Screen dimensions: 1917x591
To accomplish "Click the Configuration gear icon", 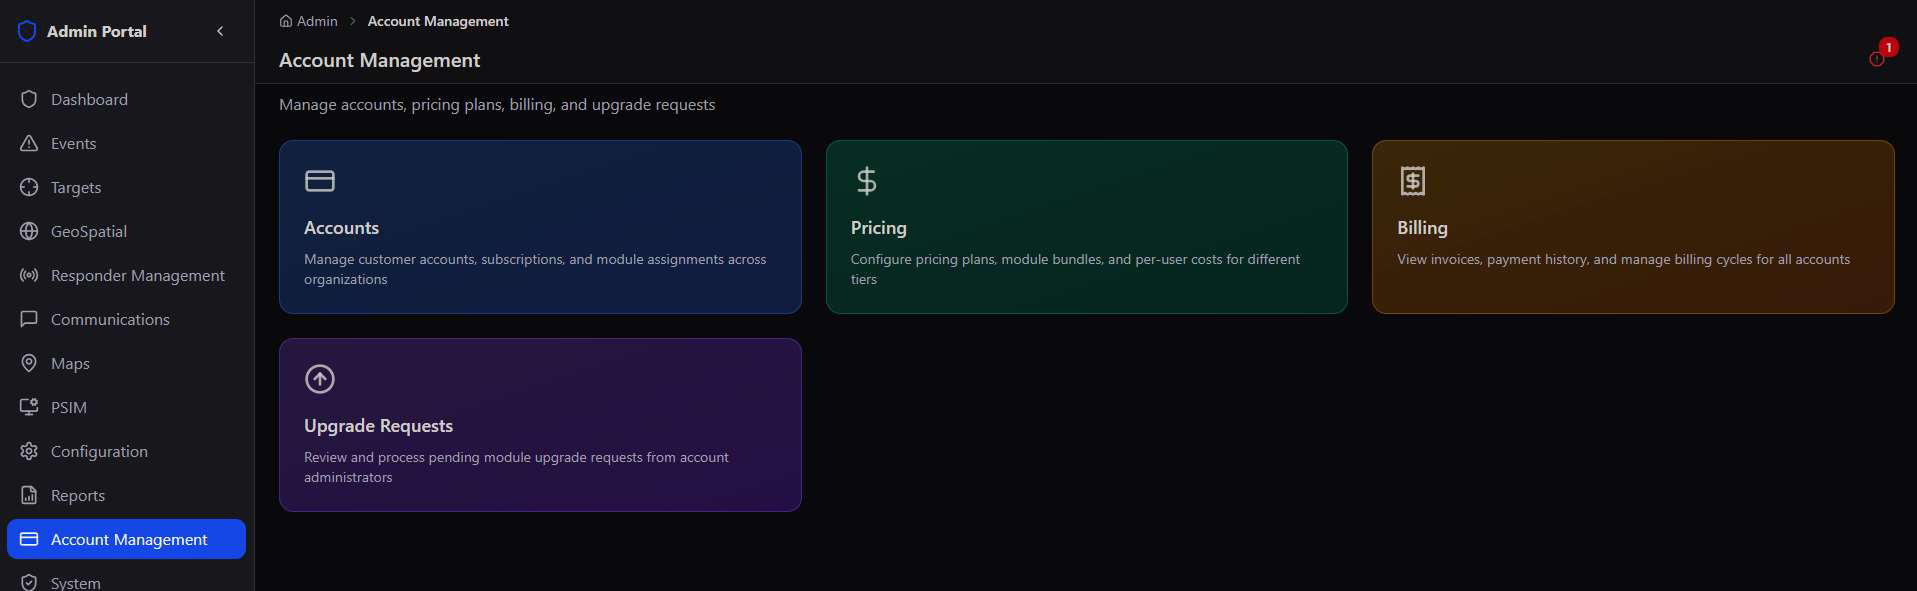I will [29, 451].
